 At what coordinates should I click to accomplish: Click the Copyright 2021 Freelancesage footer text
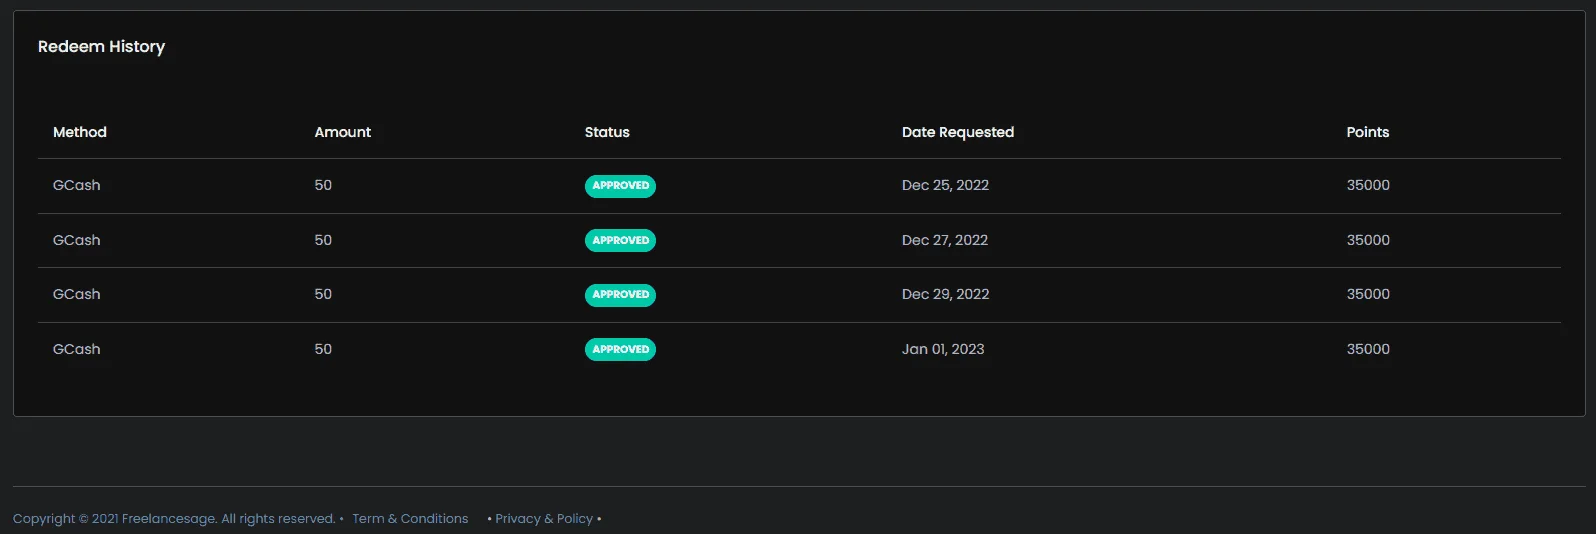[174, 518]
